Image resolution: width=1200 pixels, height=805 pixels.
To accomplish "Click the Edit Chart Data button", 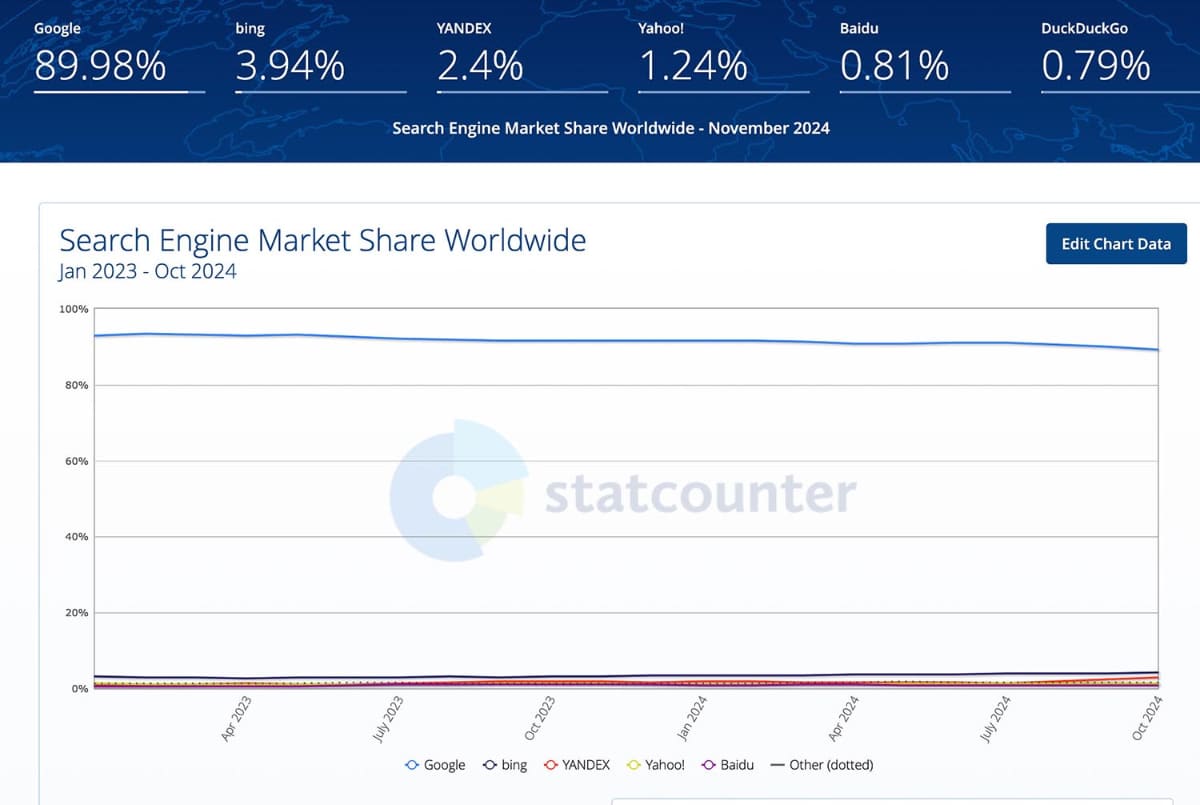I will click(x=1116, y=243).
